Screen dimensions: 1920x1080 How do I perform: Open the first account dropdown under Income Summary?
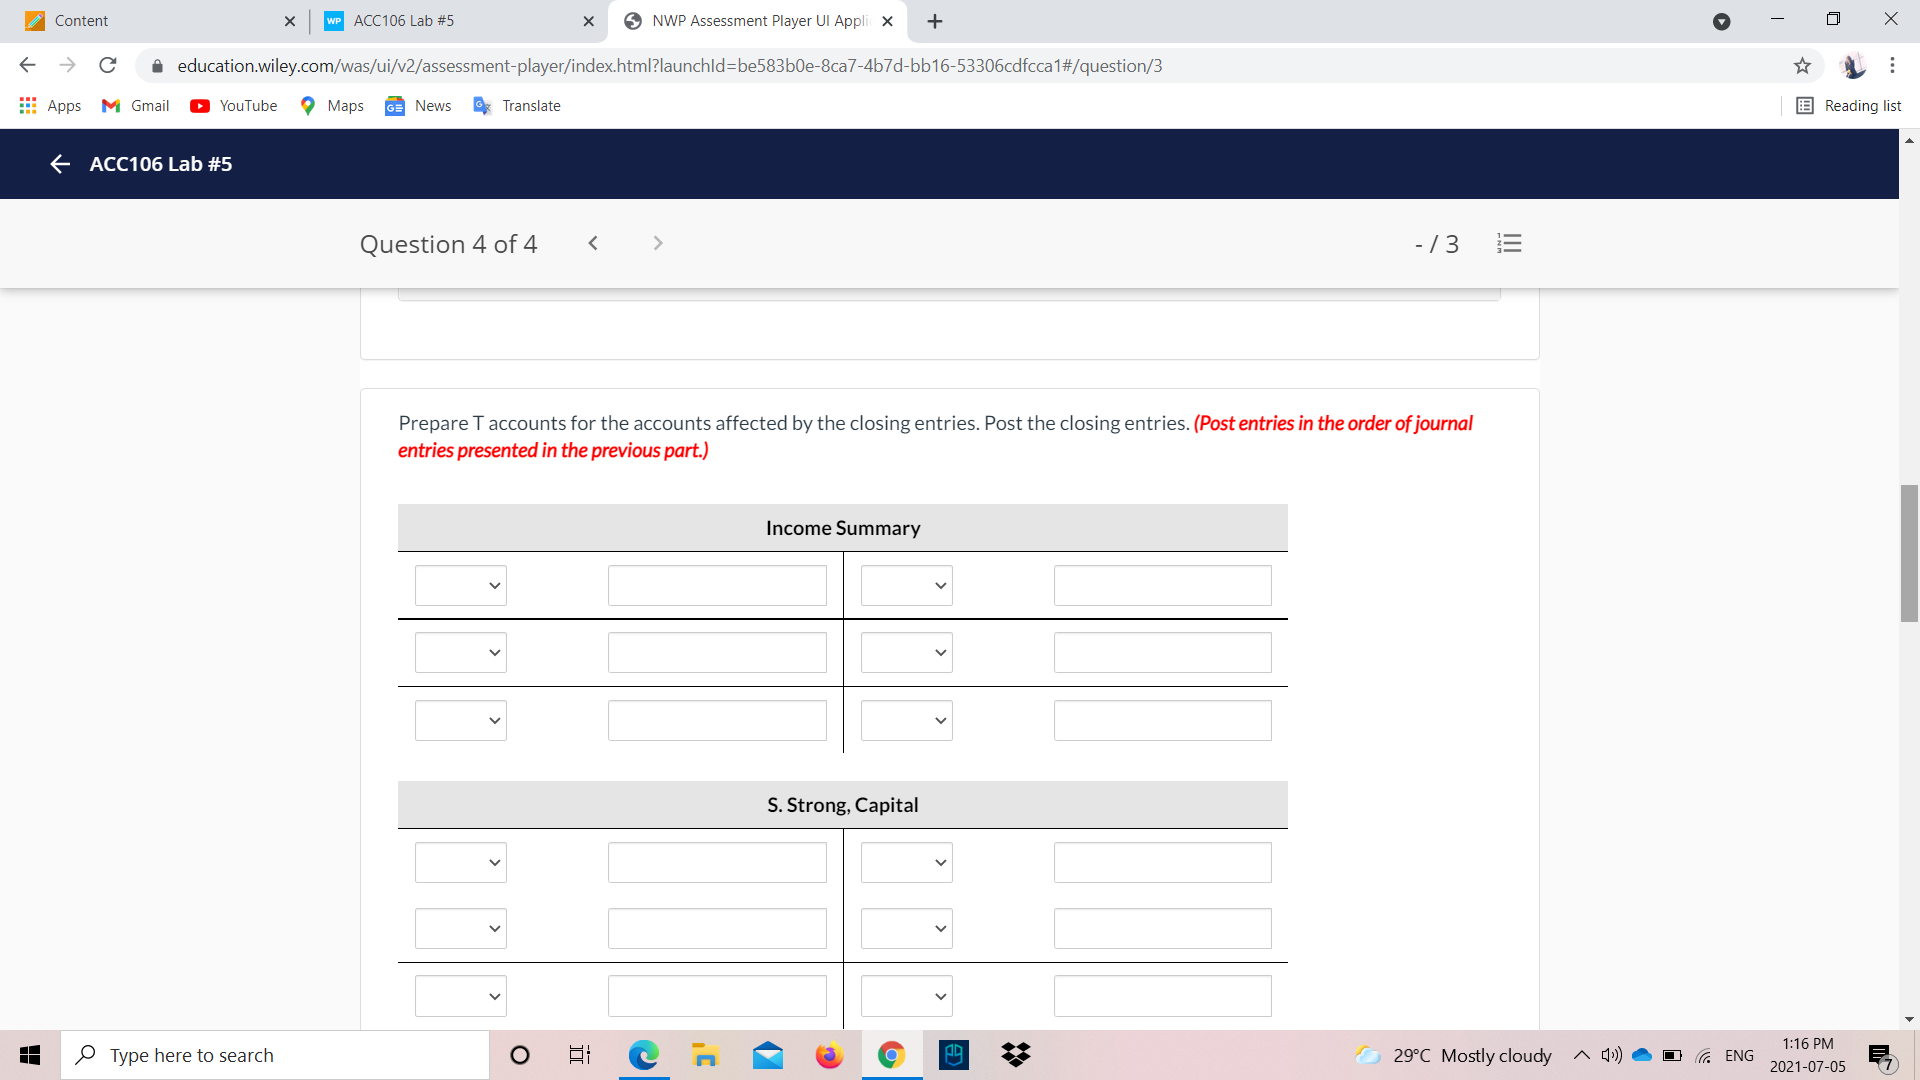[x=460, y=585]
